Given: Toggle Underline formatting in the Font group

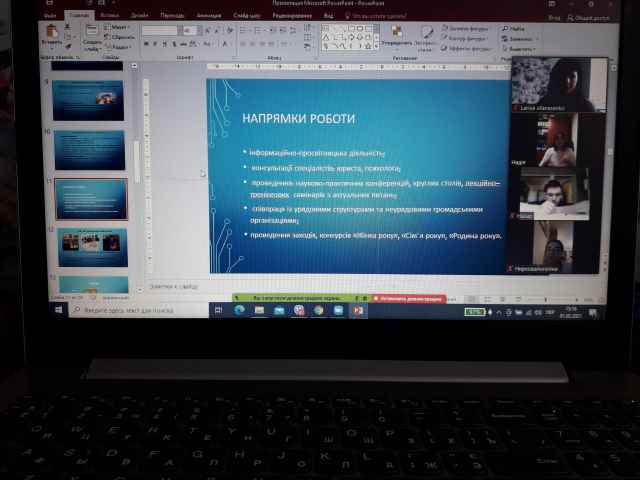Looking at the screenshot, I should click(164, 44).
